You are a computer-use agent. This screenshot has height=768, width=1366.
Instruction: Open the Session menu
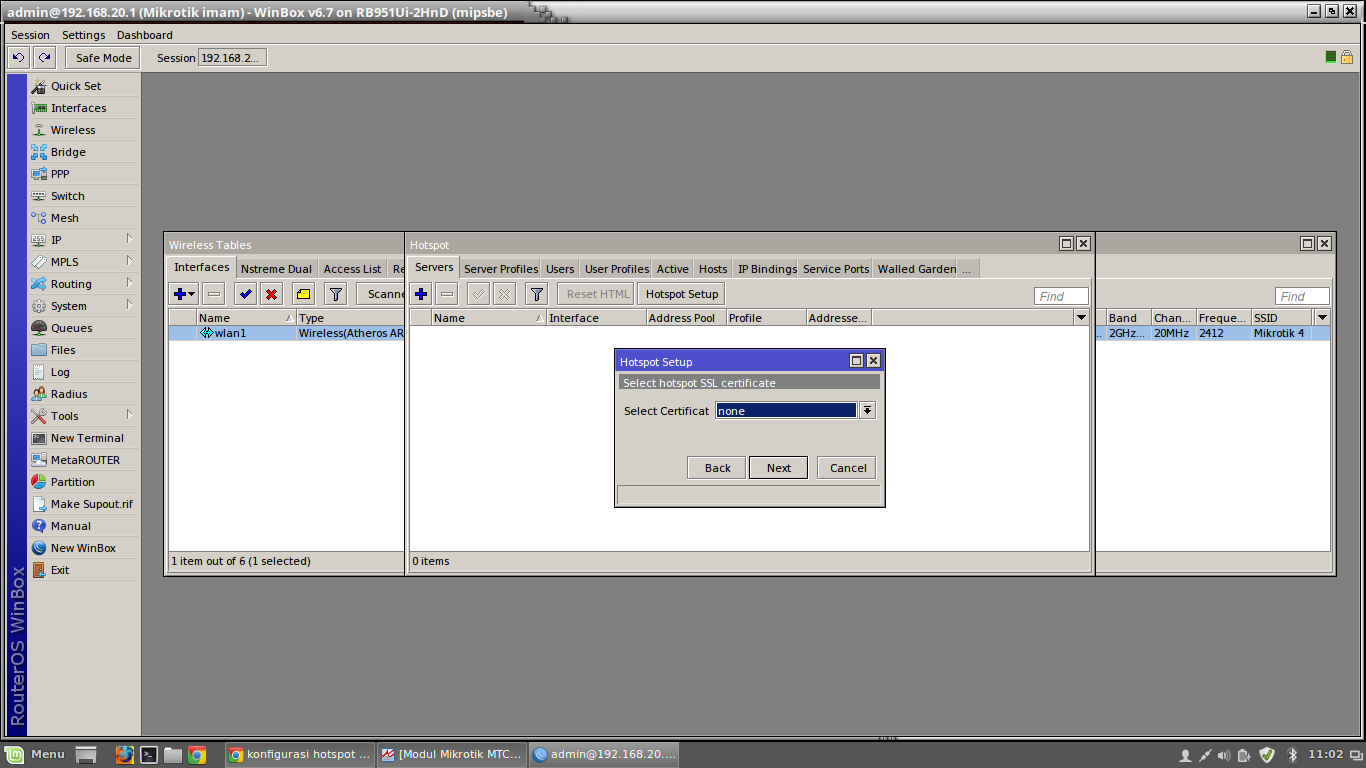point(30,35)
